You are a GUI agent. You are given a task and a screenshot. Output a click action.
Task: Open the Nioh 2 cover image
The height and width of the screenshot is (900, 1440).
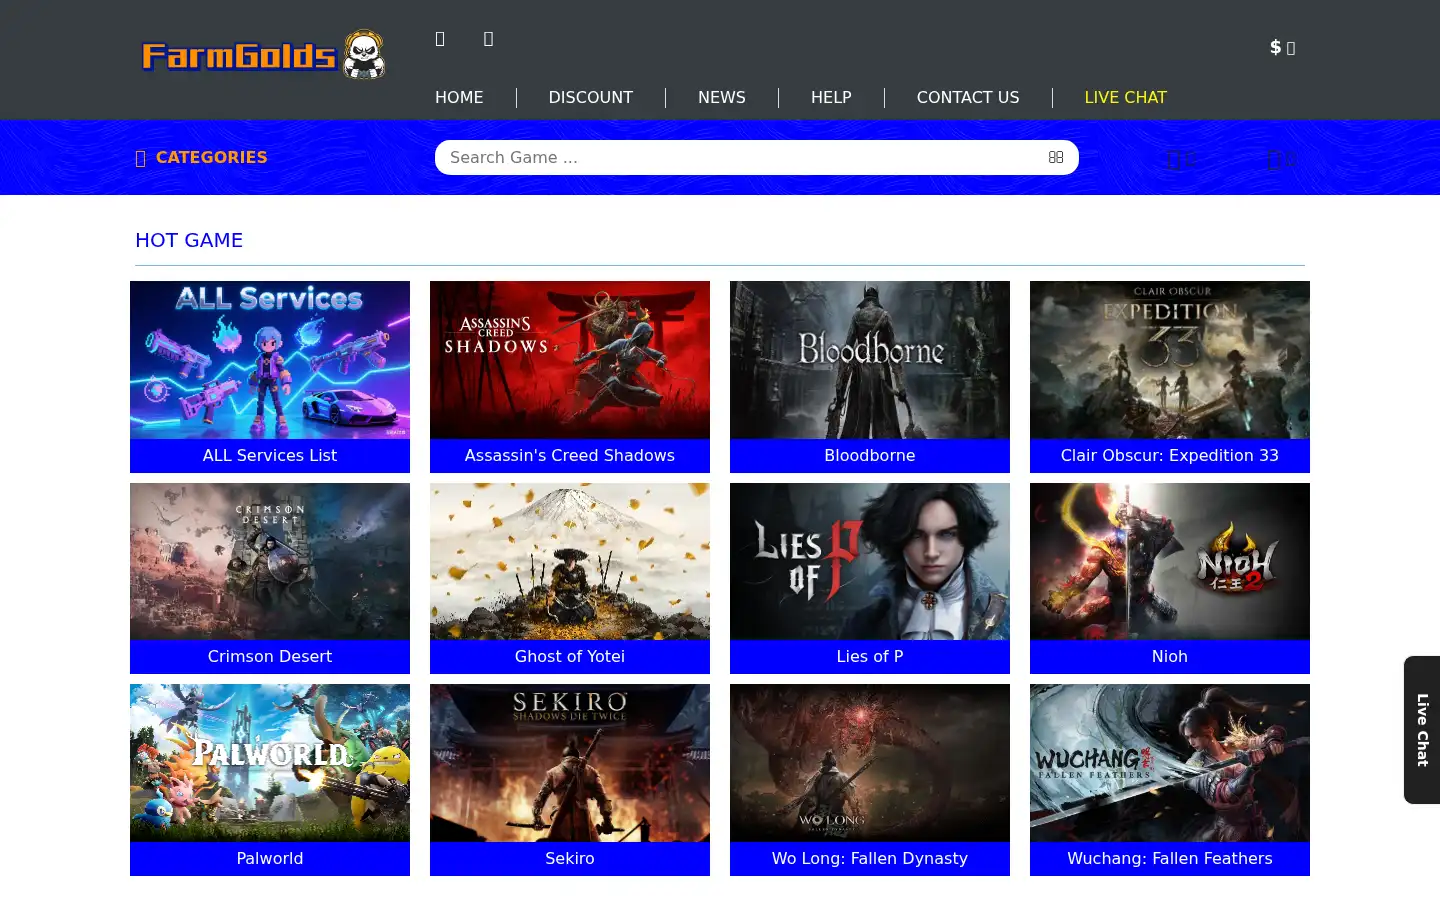(x=1170, y=561)
